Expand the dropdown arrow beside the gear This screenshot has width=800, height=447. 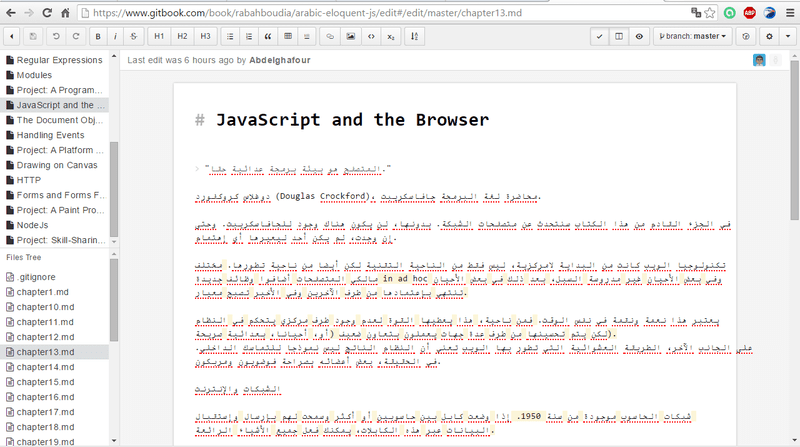click(x=788, y=36)
